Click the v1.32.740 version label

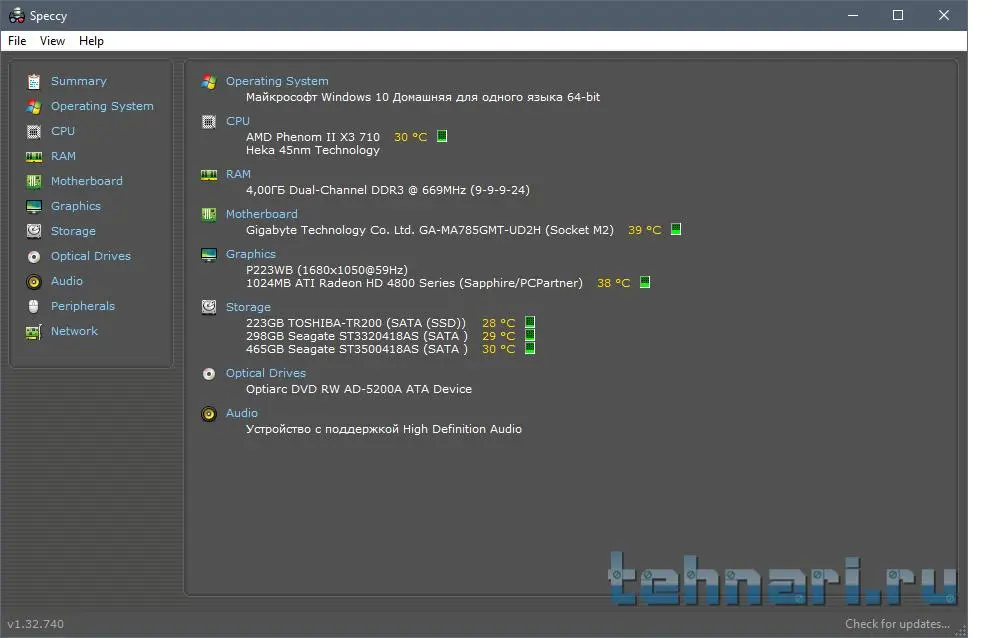(x=35, y=624)
